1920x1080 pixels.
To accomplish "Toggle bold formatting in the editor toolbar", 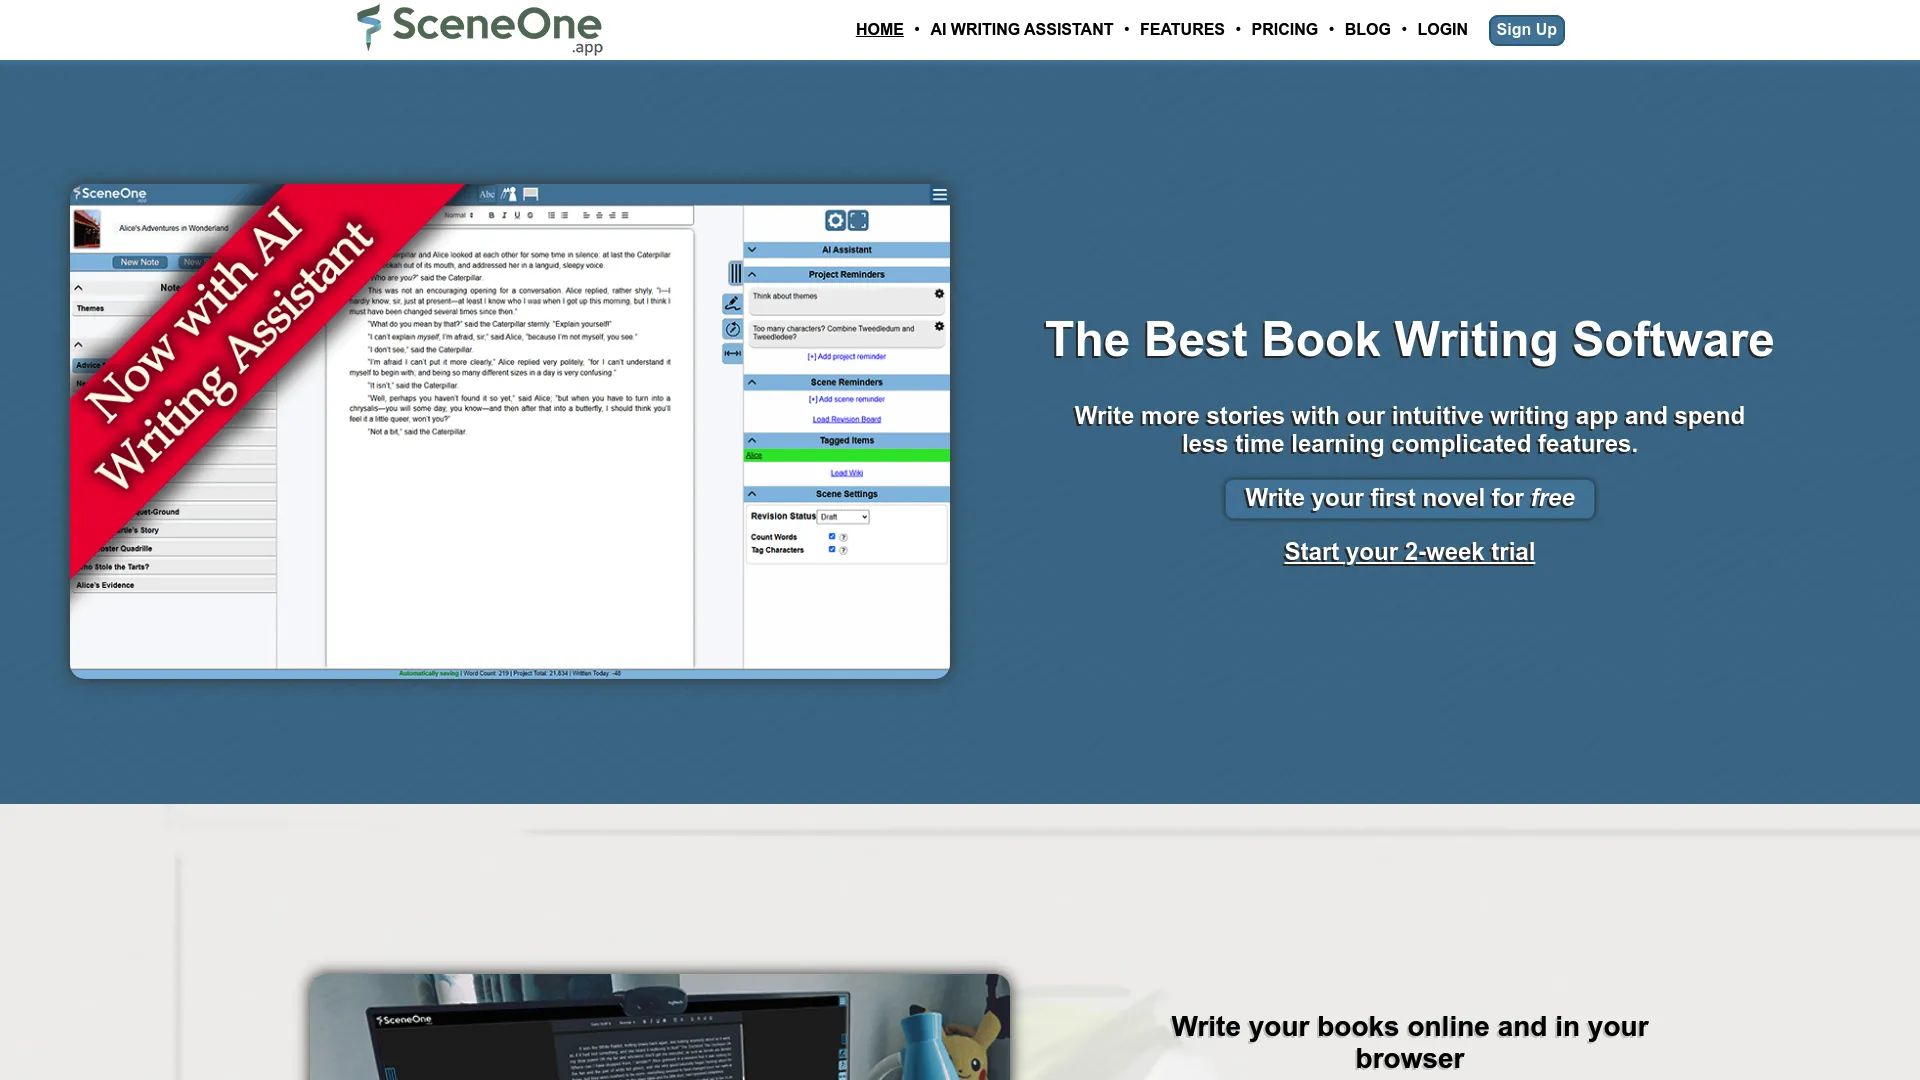I will (491, 215).
